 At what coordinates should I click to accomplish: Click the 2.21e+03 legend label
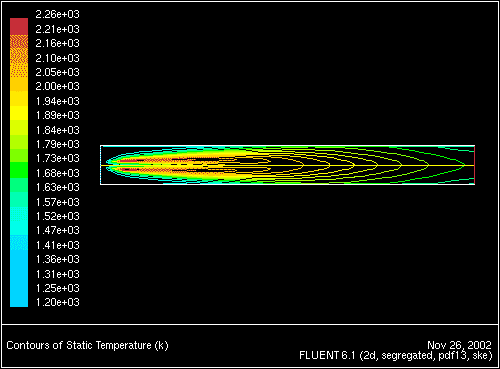pyautogui.click(x=57, y=29)
